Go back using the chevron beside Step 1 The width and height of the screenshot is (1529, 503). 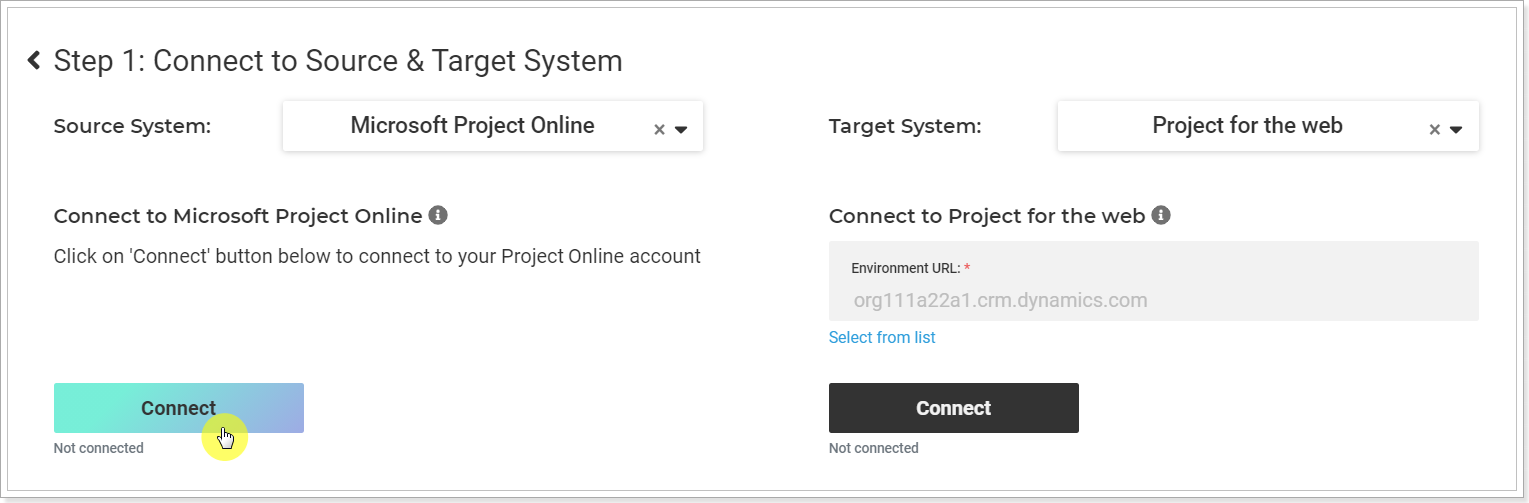[x=34, y=61]
